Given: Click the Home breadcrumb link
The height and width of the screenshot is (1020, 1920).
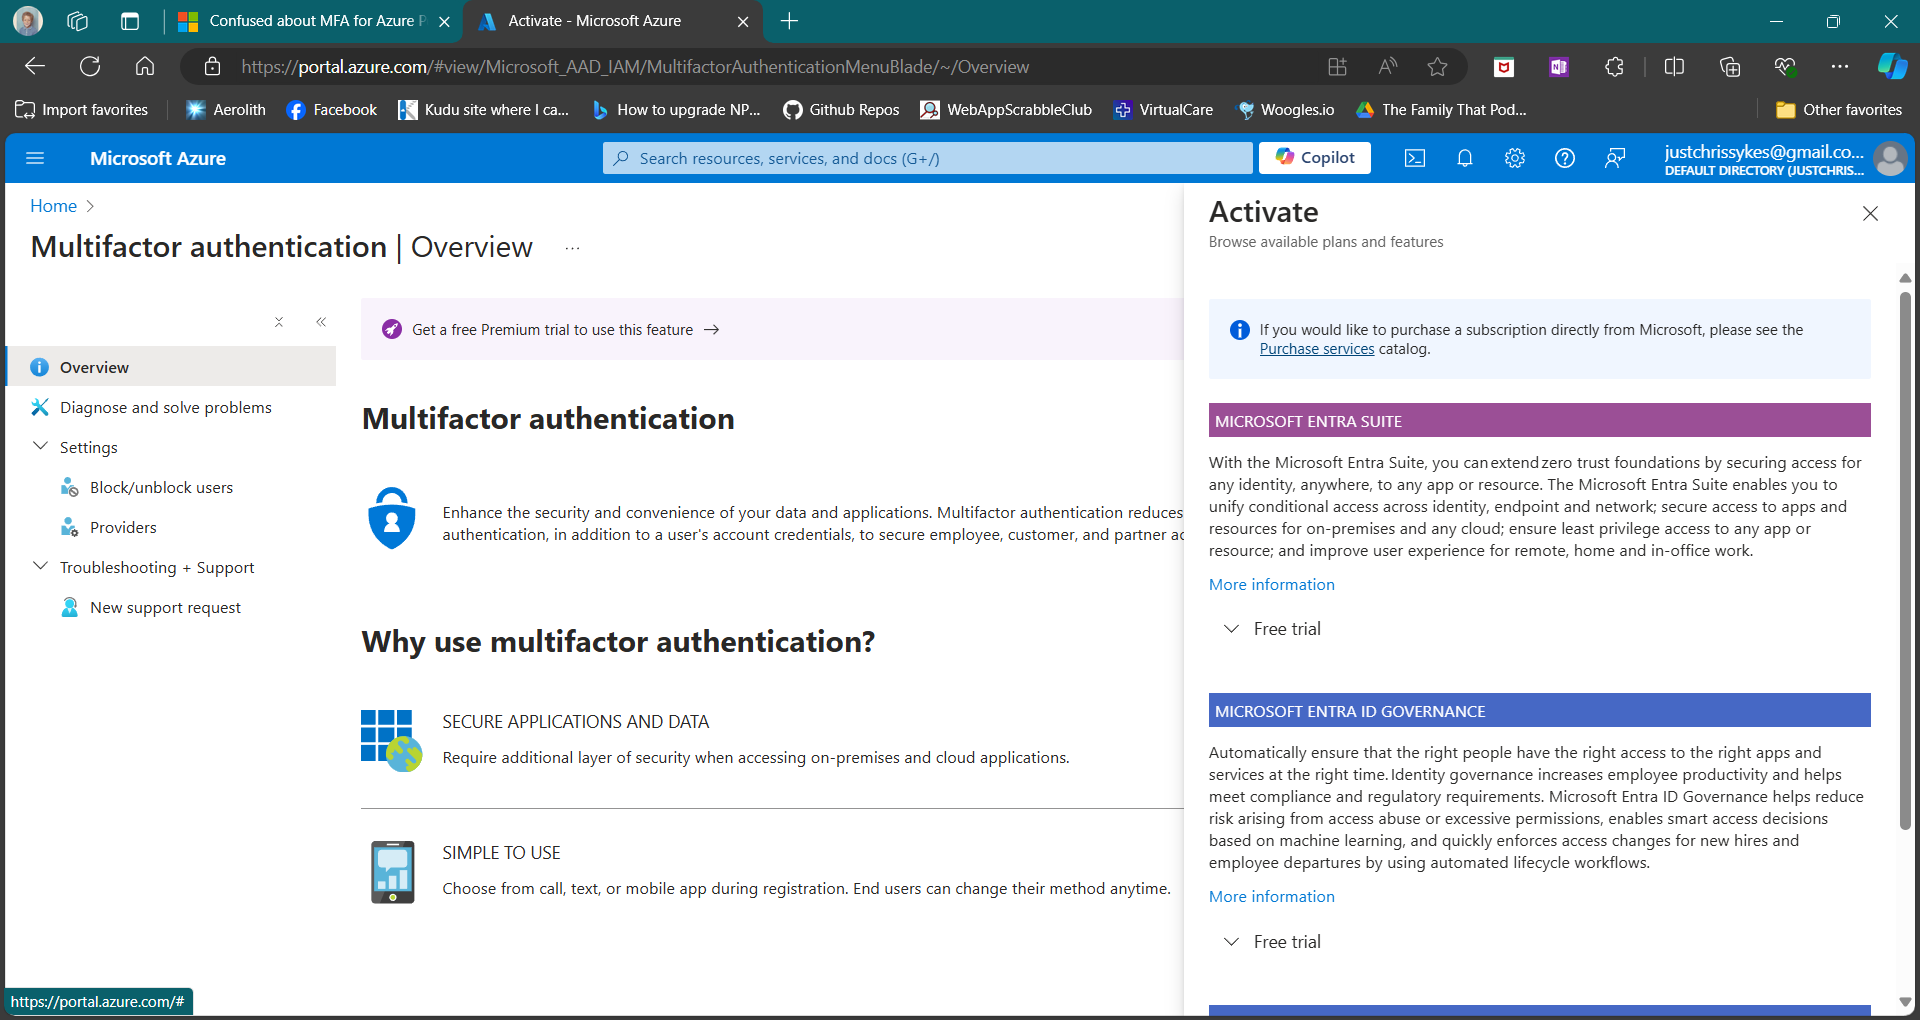Looking at the screenshot, I should (53, 206).
